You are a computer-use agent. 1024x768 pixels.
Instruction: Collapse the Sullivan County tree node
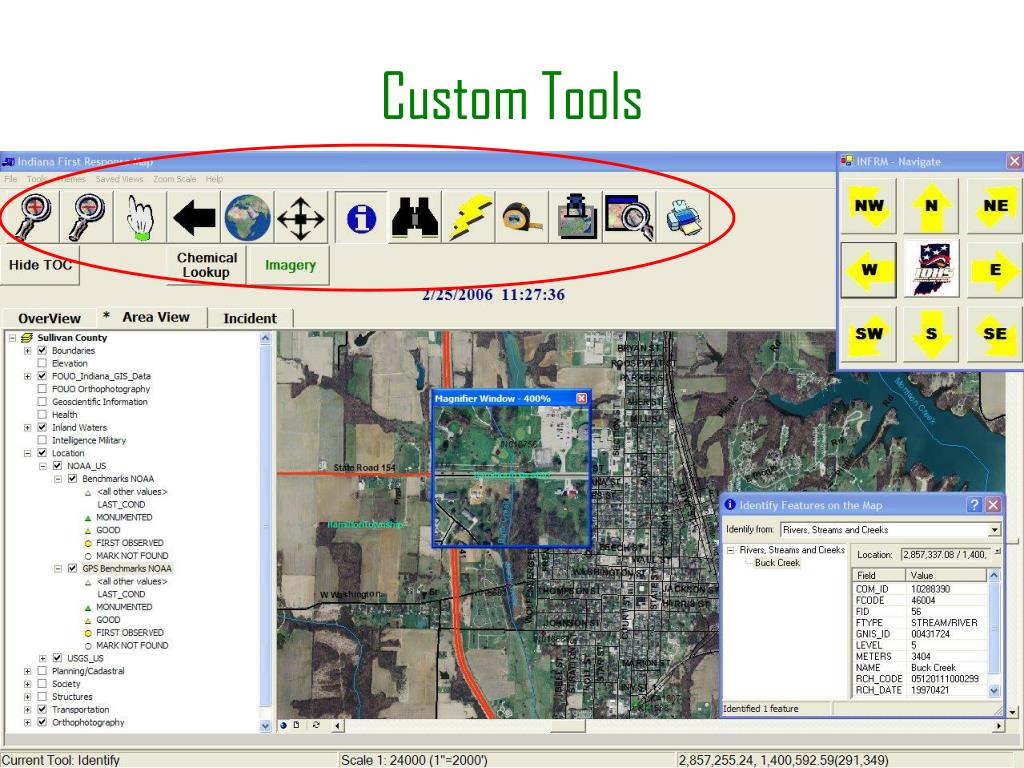coord(12,338)
